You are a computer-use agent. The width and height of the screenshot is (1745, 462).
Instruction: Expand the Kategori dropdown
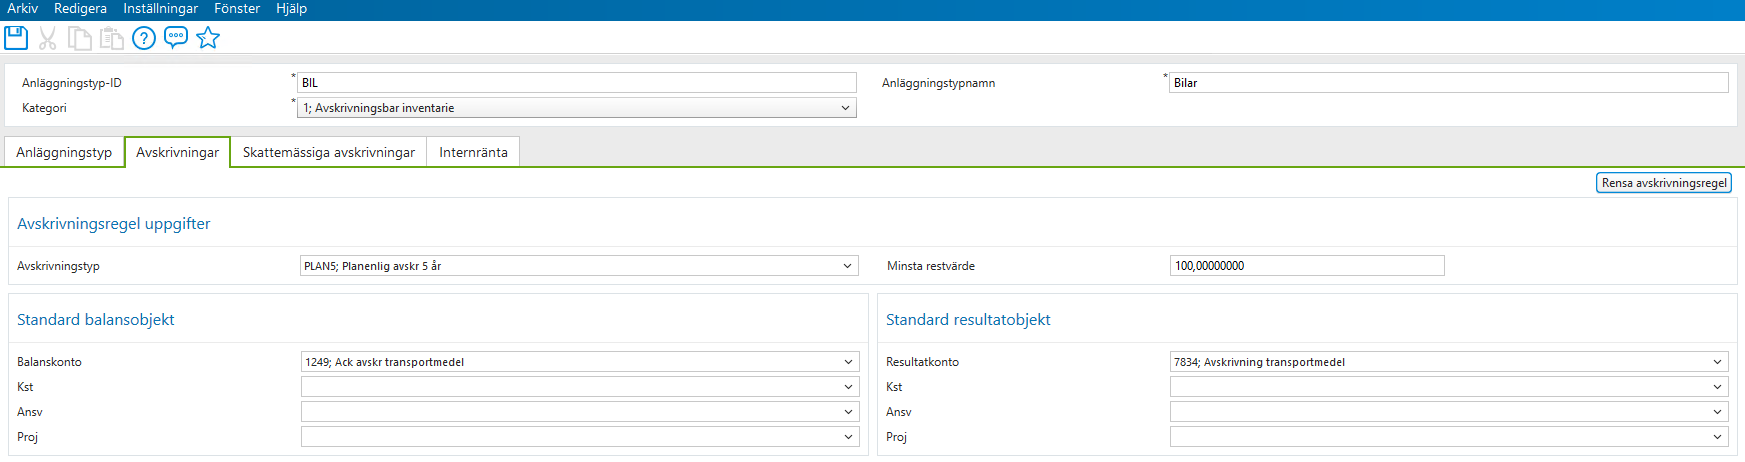point(576,108)
